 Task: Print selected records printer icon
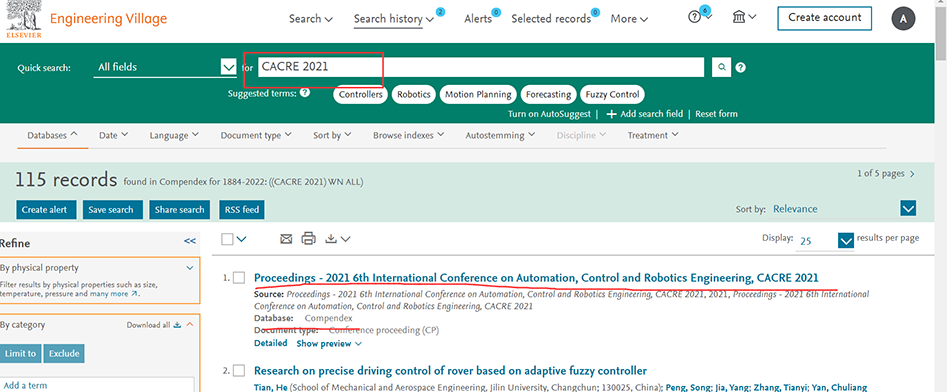pyautogui.click(x=309, y=239)
